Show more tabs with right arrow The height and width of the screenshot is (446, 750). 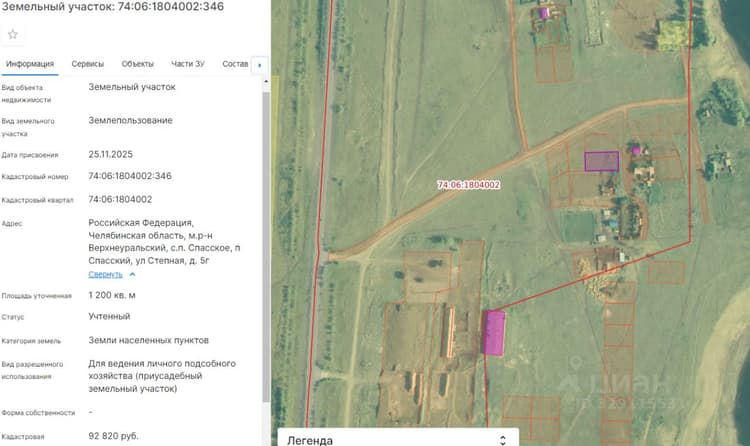[x=260, y=65]
